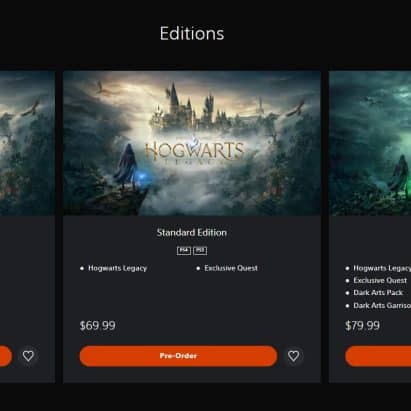Open the left edition card artwork
The width and height of the screenshot is (411, 411).
(x=27, y=143)
